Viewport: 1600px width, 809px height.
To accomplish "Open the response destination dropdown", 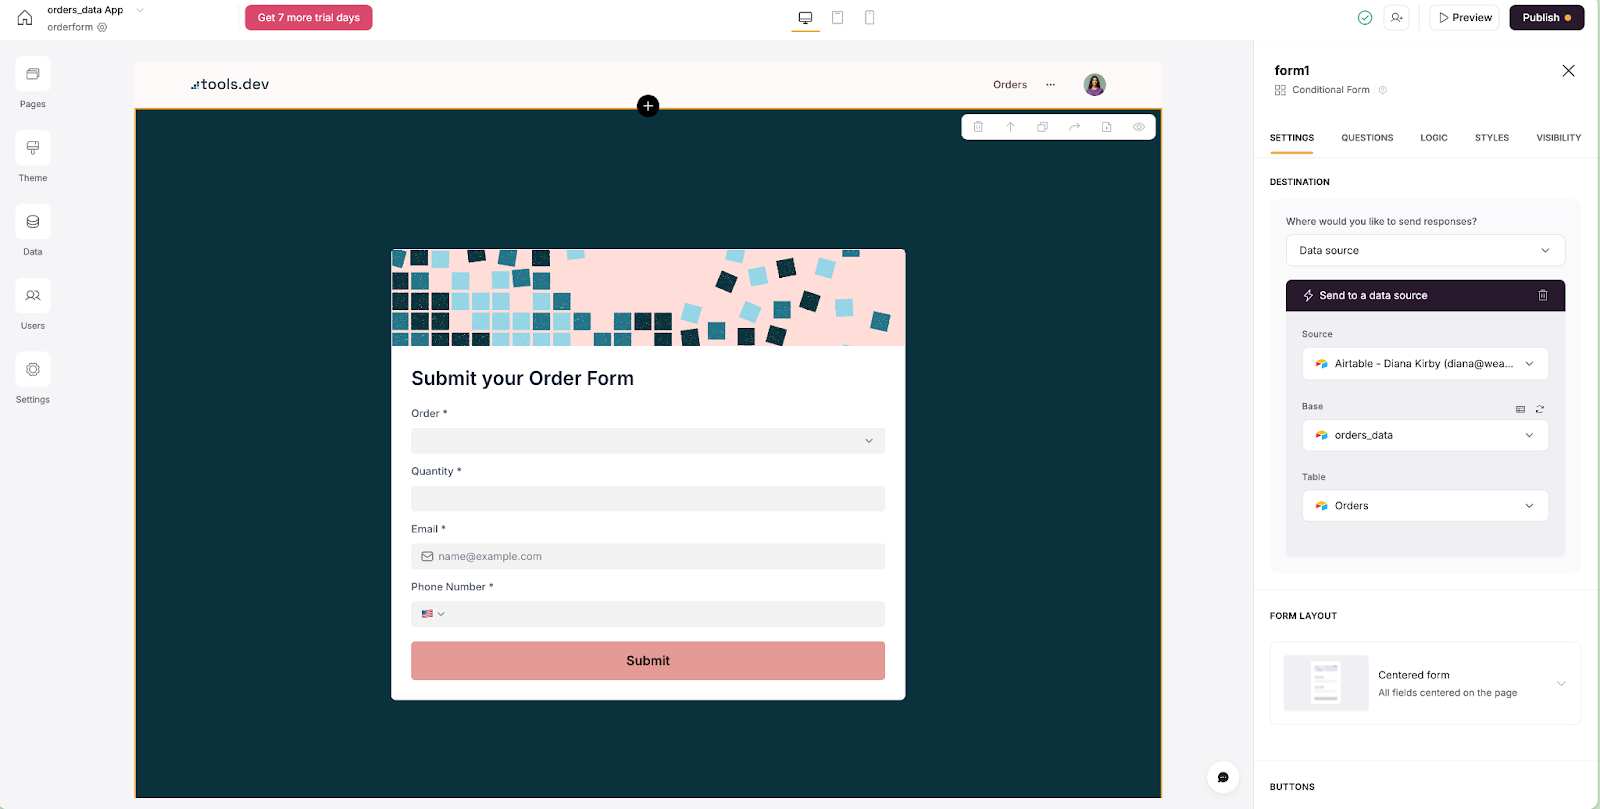I will coord(1425,250).
